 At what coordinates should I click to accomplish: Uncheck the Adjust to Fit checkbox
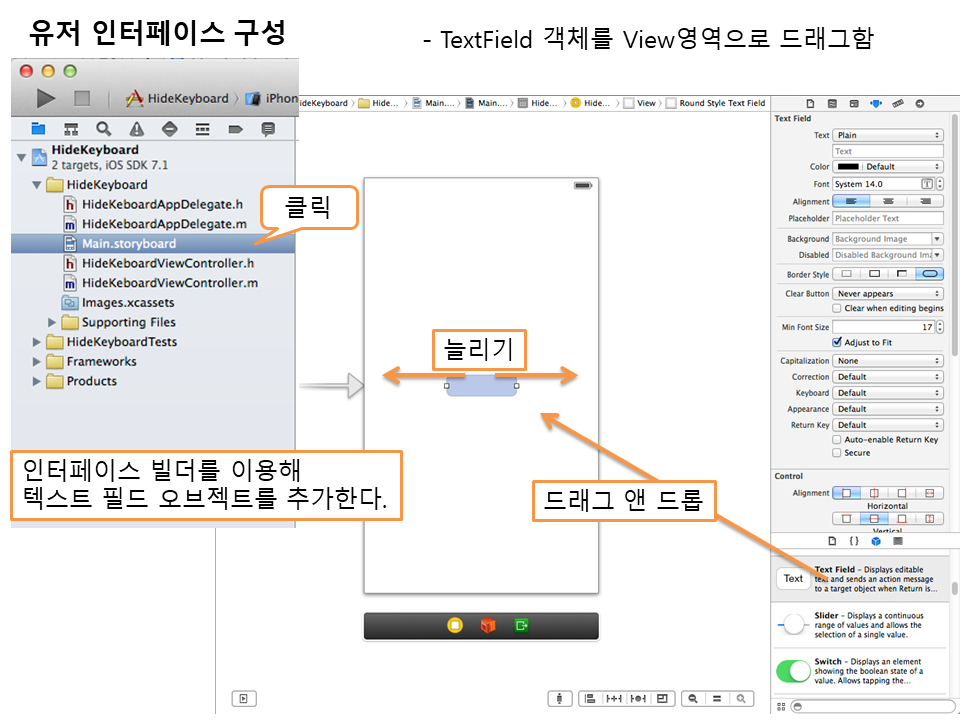(838, 342)
